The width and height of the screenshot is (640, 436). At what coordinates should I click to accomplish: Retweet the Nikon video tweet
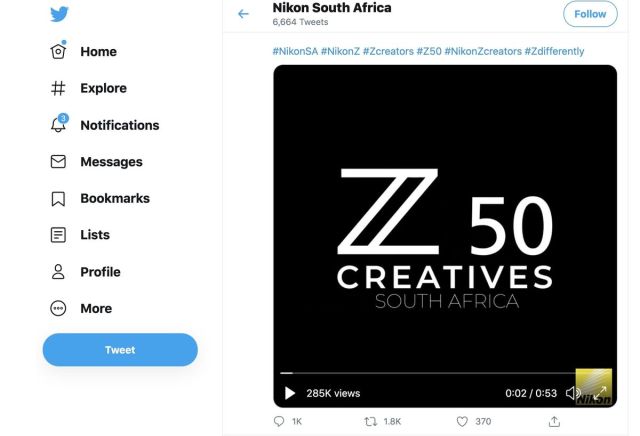click(371, 421)
